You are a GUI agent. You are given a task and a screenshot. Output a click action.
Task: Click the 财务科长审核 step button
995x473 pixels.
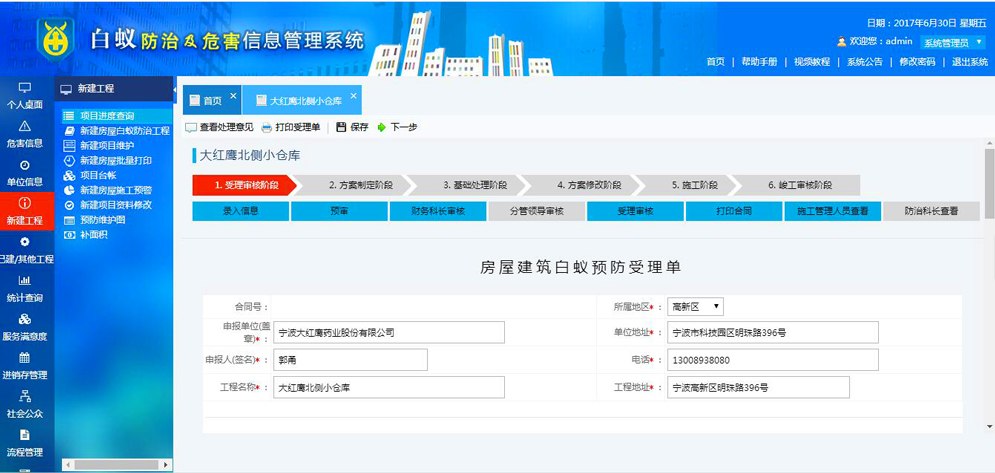point(438,212)
